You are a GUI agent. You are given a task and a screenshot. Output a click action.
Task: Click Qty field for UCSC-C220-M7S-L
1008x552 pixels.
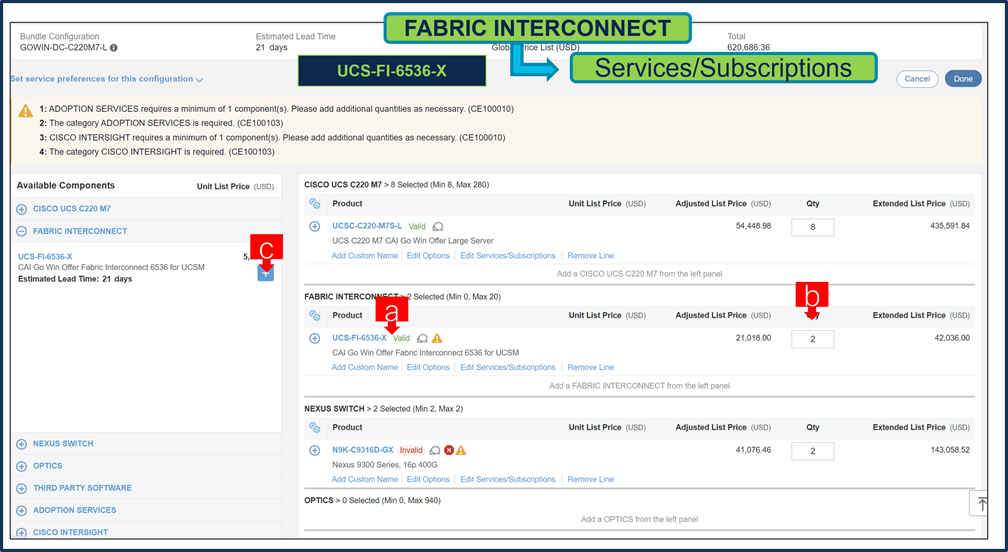click(x=813, y=227)
